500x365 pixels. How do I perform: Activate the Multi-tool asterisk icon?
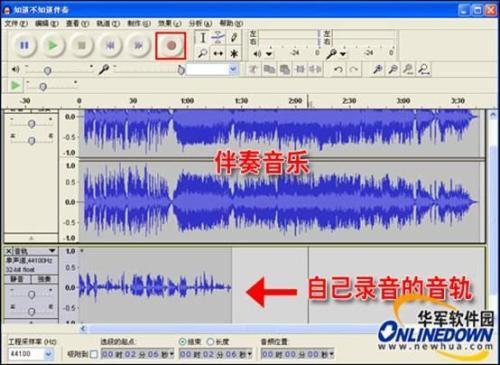[234, 53]
